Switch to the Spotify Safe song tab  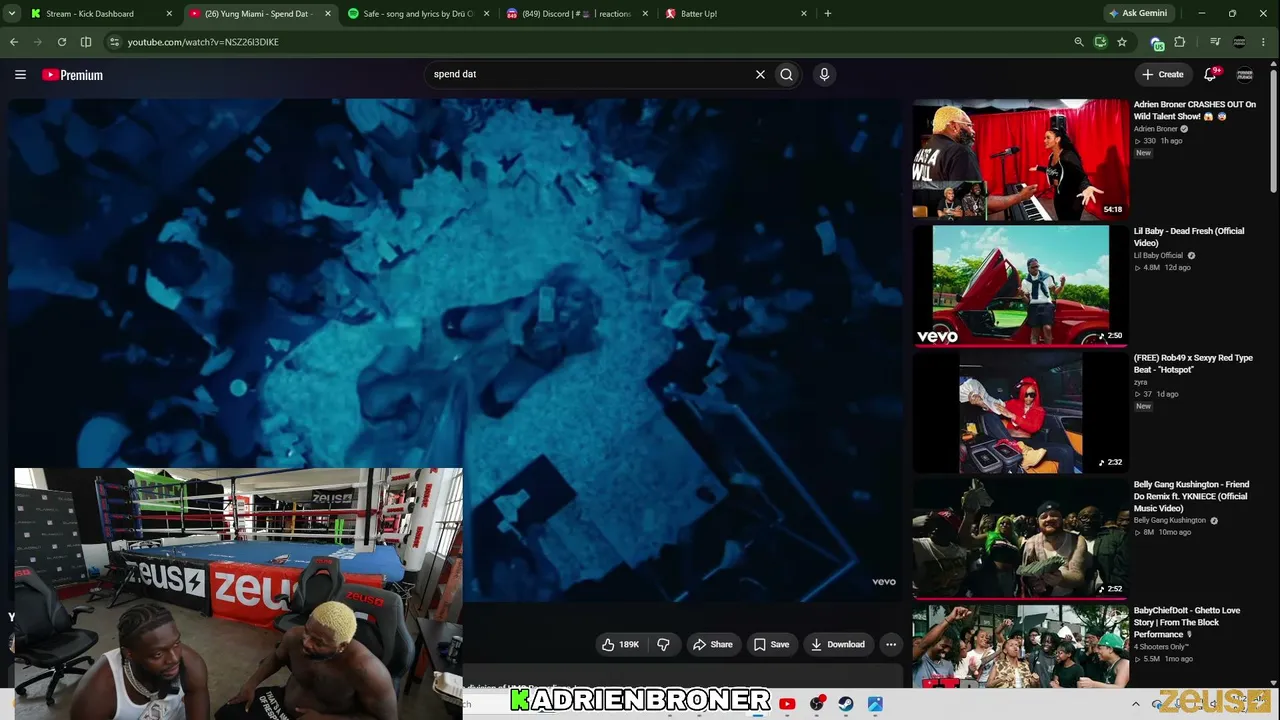click(418, 14)
